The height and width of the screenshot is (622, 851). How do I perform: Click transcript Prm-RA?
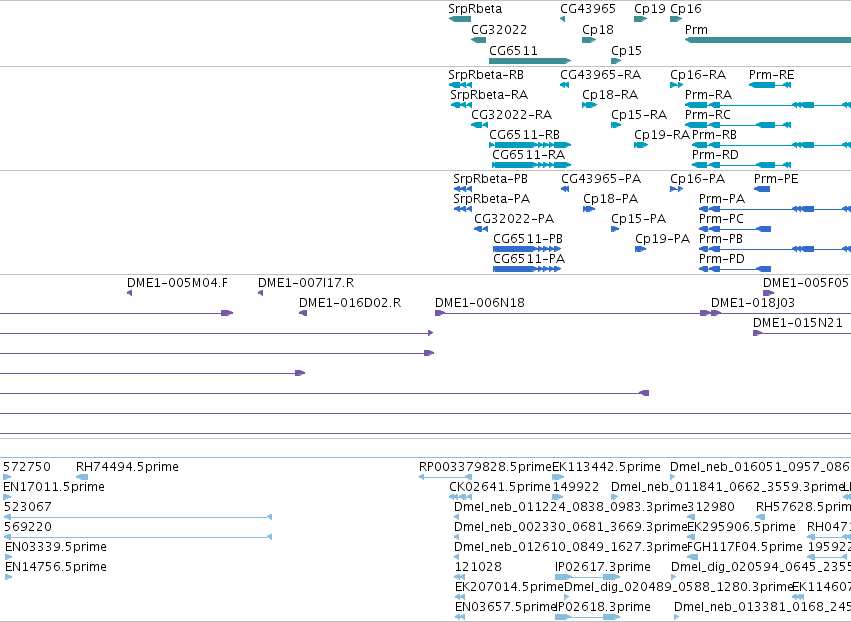pyautogui.click(x=767, y=105)
